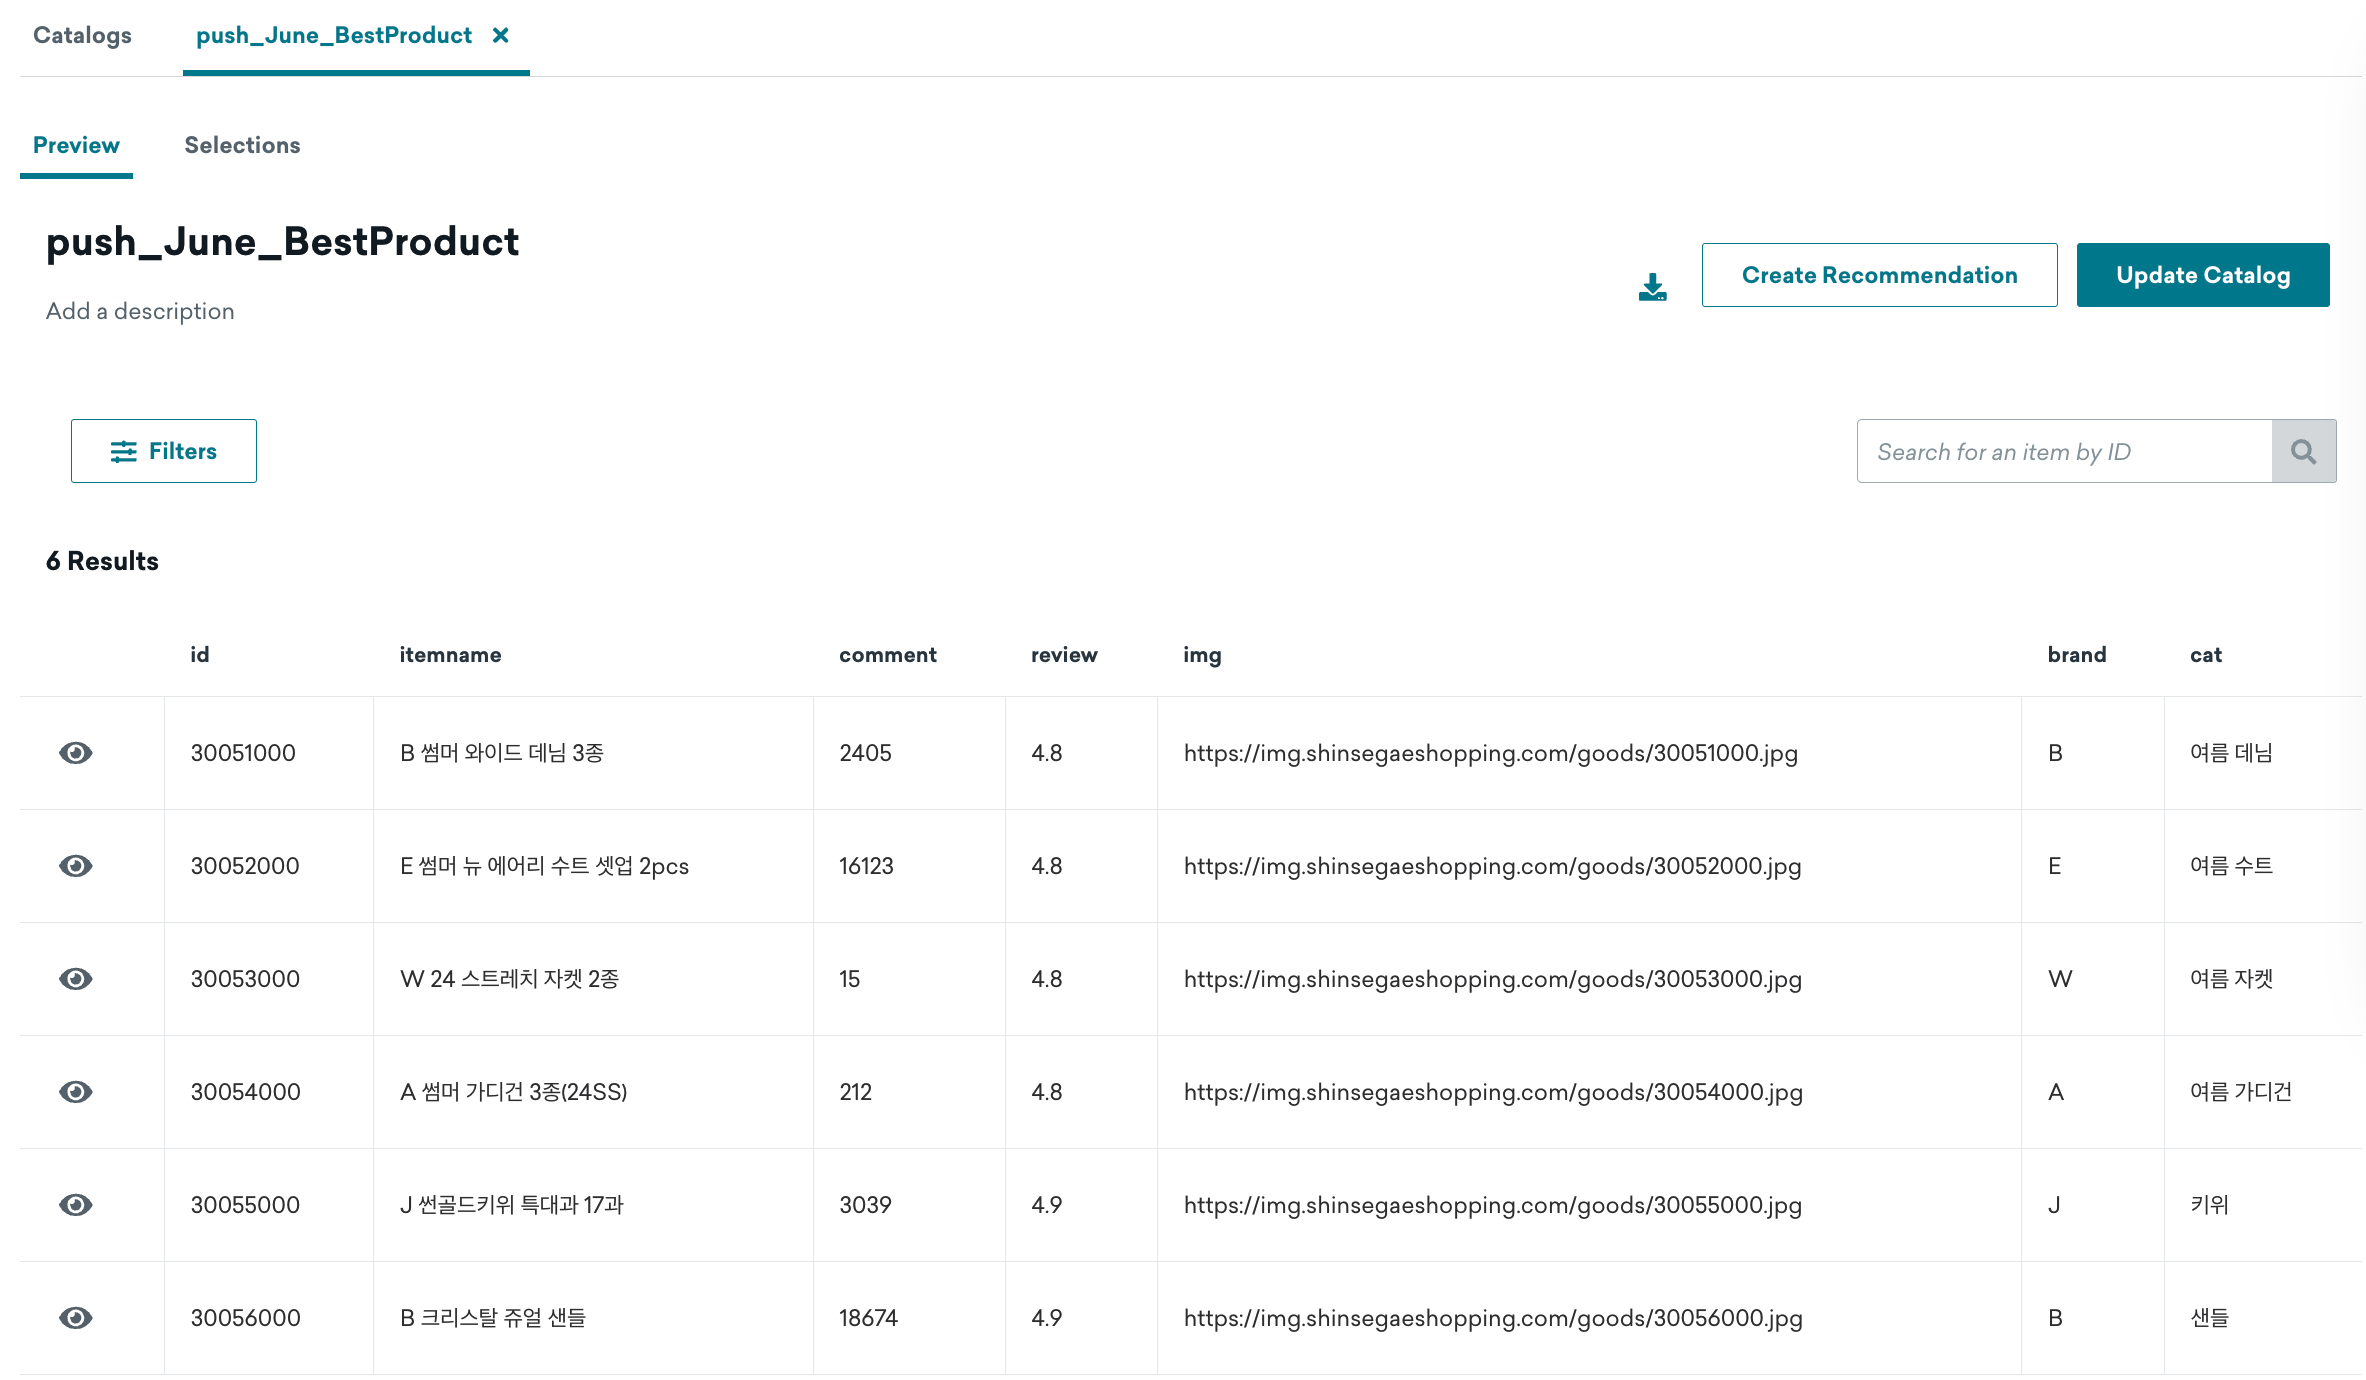Click itemname B 썸머 와이드 데님 3종
The width and height of the screenshot is (2366, 1380).
[x=502, y=753]
